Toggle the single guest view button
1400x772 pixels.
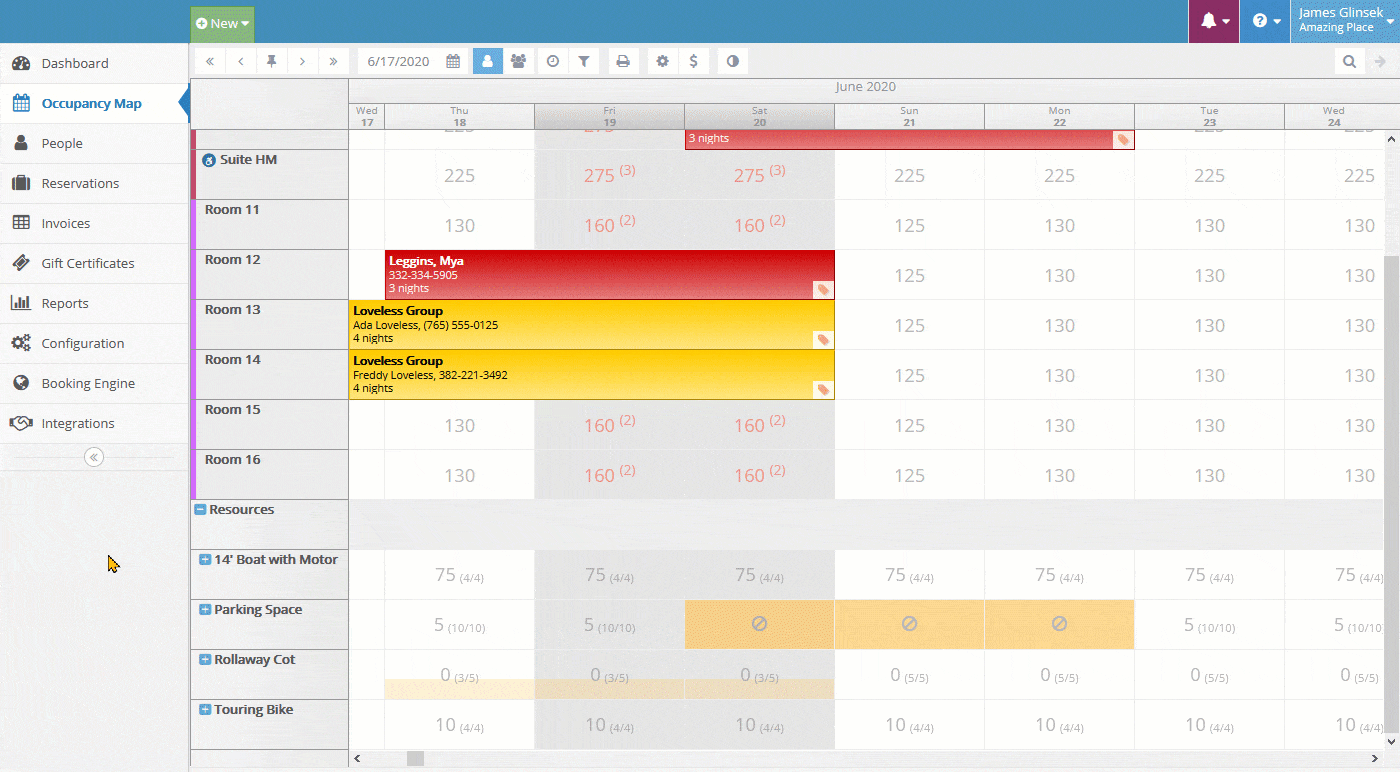point(488,61)
